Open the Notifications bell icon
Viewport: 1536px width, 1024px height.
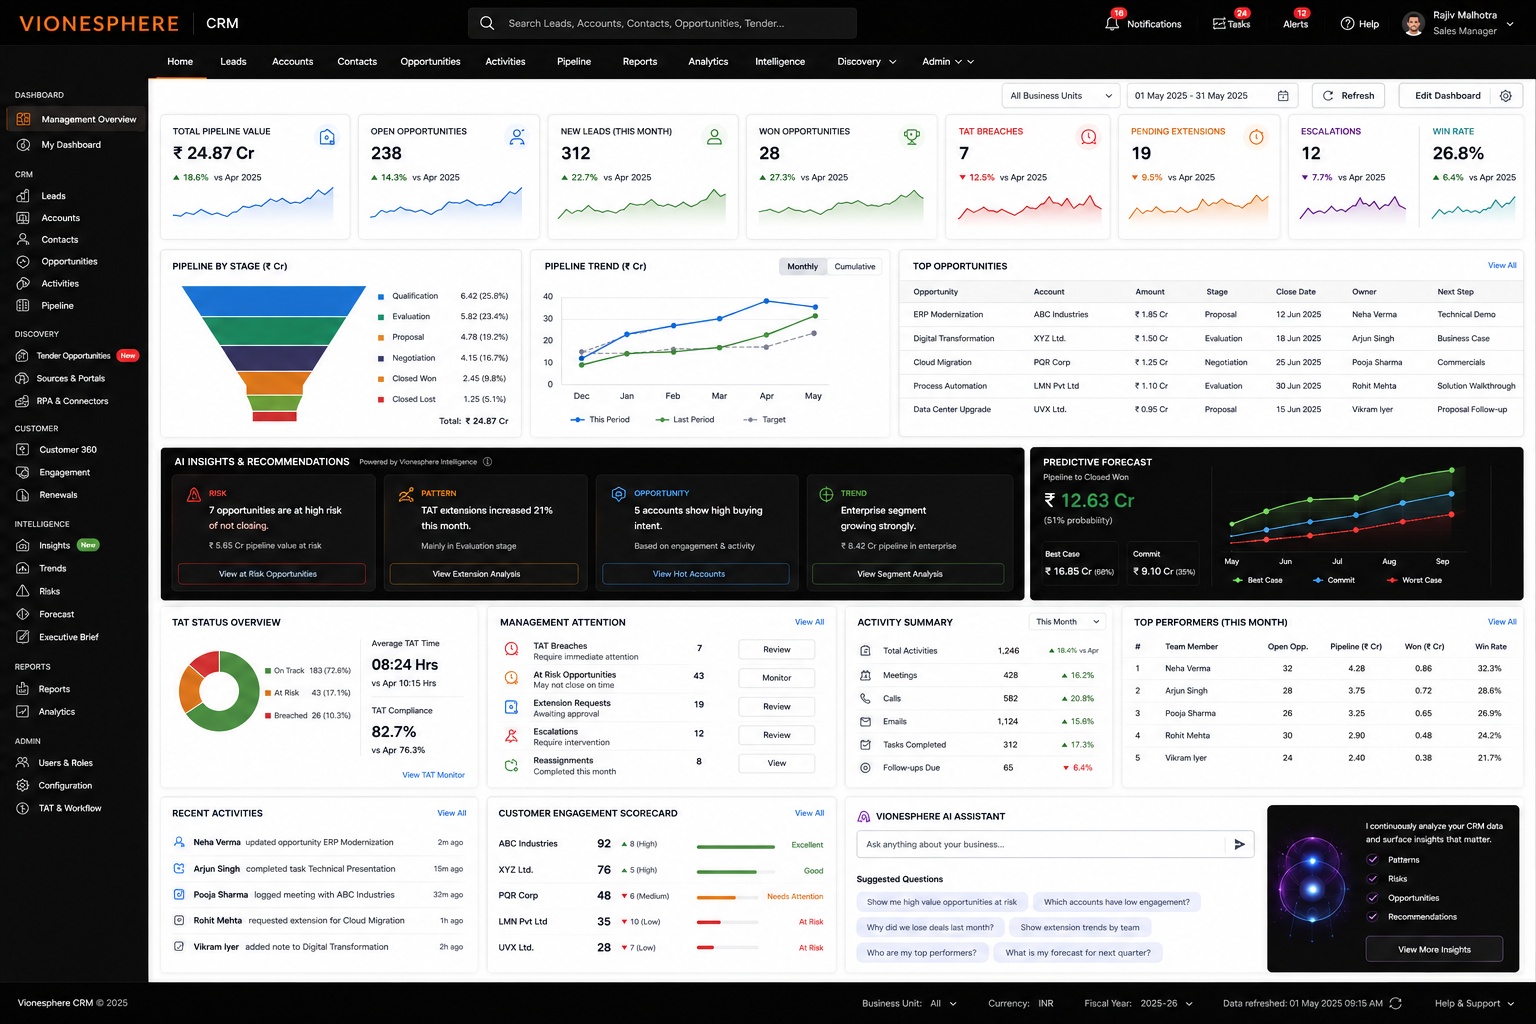[x=1112, y=23]
